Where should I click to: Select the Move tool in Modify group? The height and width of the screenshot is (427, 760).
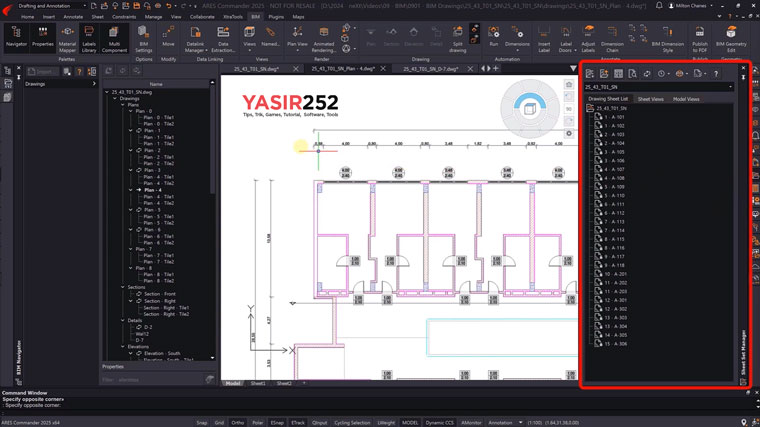click(168, 37)
